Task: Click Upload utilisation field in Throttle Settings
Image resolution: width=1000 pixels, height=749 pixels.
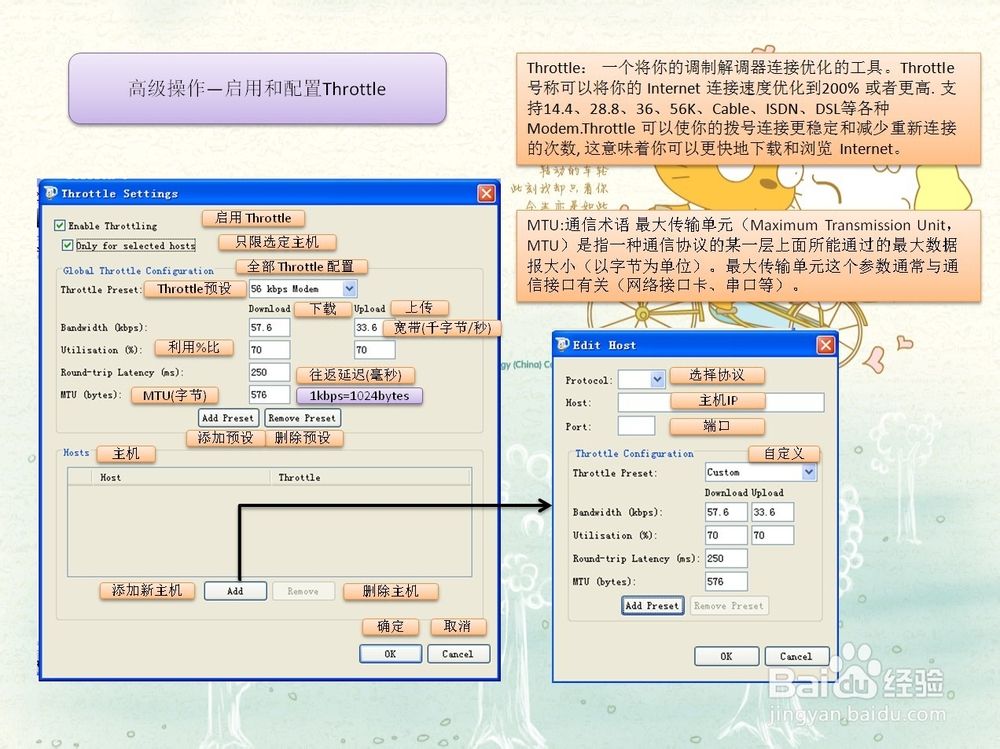Action: click(374, 350)
